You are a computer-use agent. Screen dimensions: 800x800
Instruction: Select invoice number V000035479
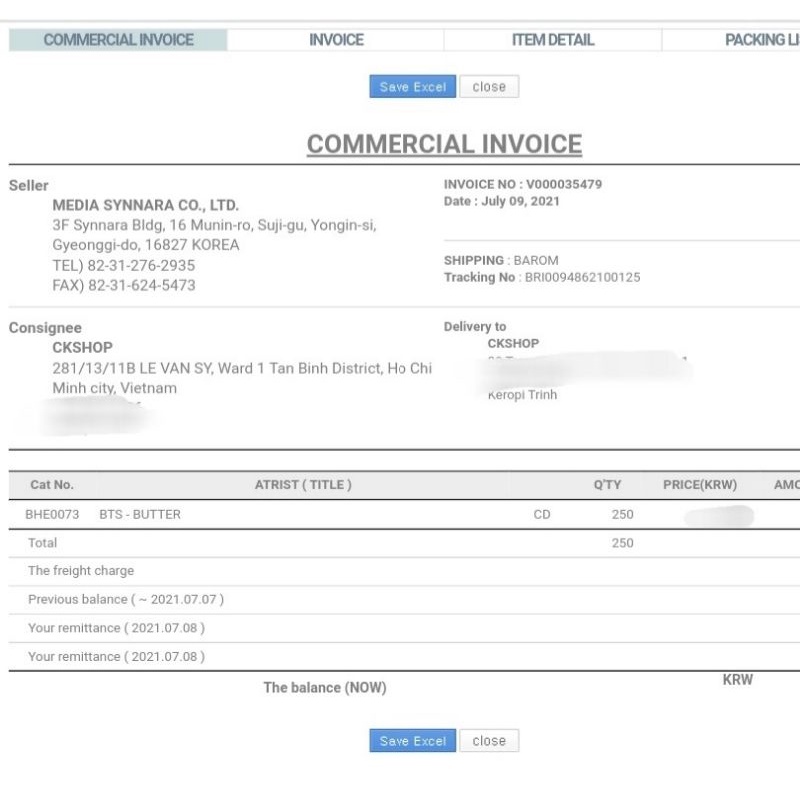pos(564,184)
